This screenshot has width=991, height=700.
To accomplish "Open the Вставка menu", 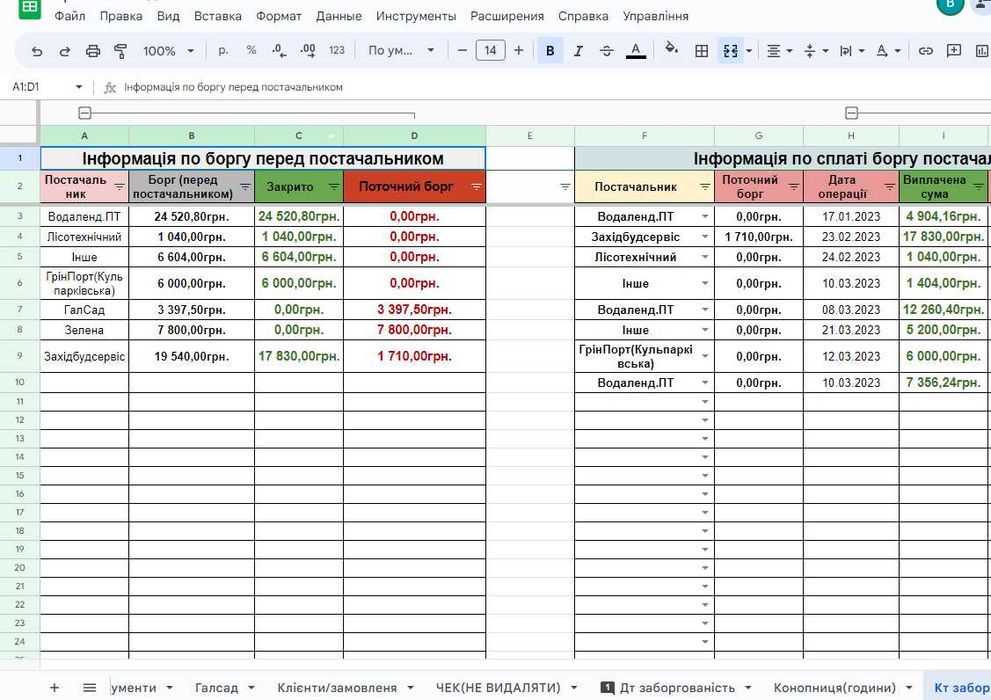I will [x=217, y=16].
